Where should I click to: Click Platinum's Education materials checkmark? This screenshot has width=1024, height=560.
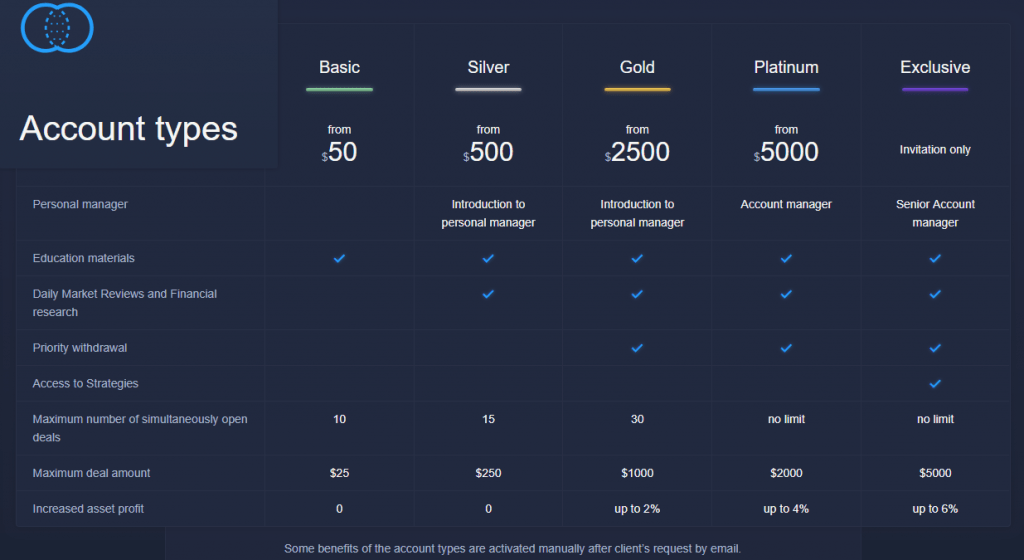pos(786,258)
